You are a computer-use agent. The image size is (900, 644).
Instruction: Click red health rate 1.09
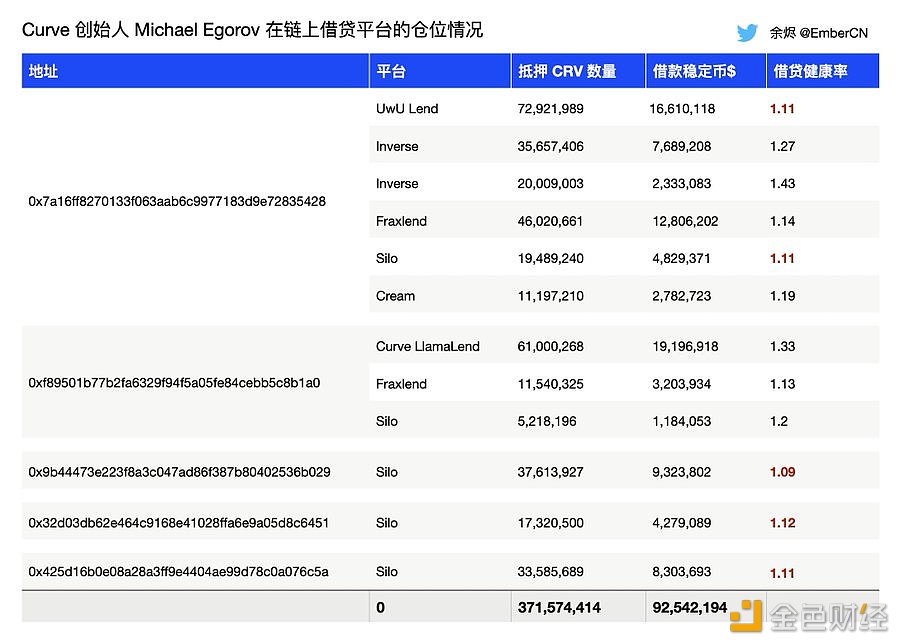pos(782,472)
